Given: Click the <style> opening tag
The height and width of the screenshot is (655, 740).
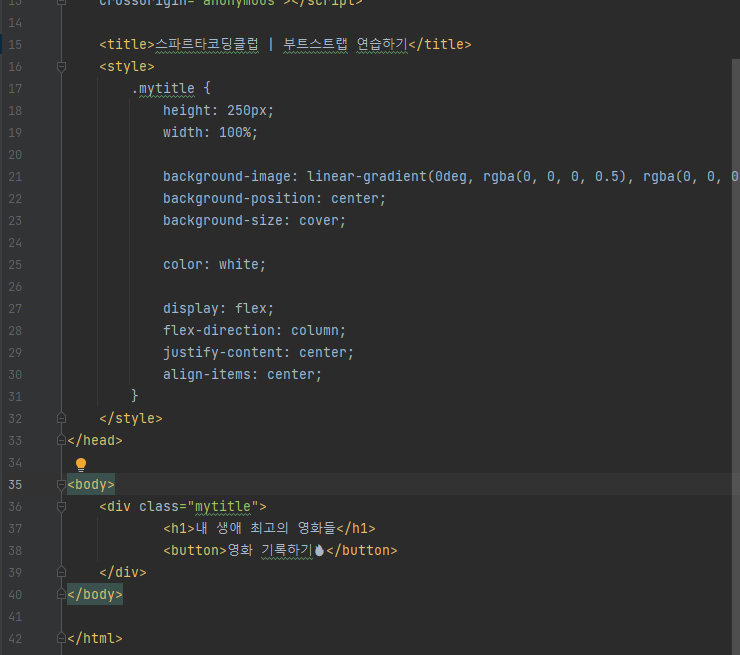Looking at the screenshot, I should (127, 67).
